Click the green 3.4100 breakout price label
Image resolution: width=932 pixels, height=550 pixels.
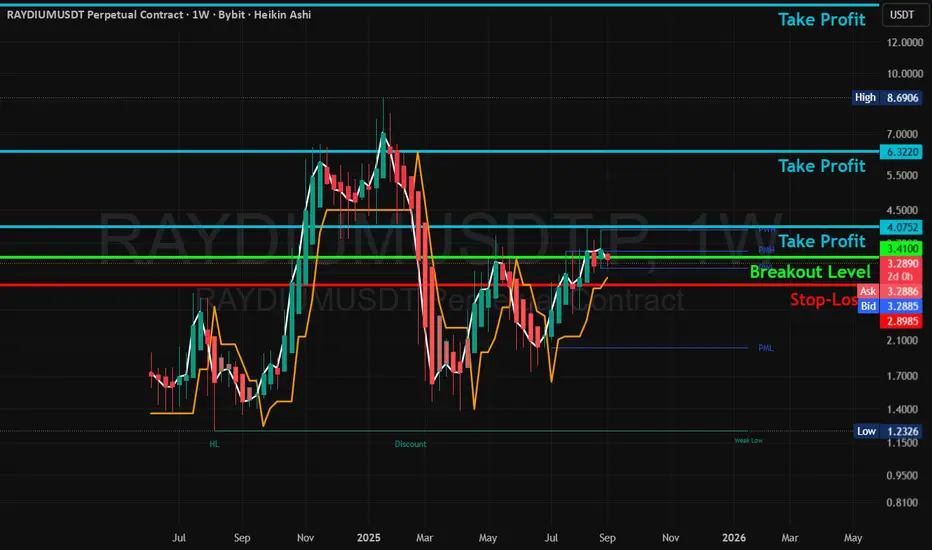point(901,249)
